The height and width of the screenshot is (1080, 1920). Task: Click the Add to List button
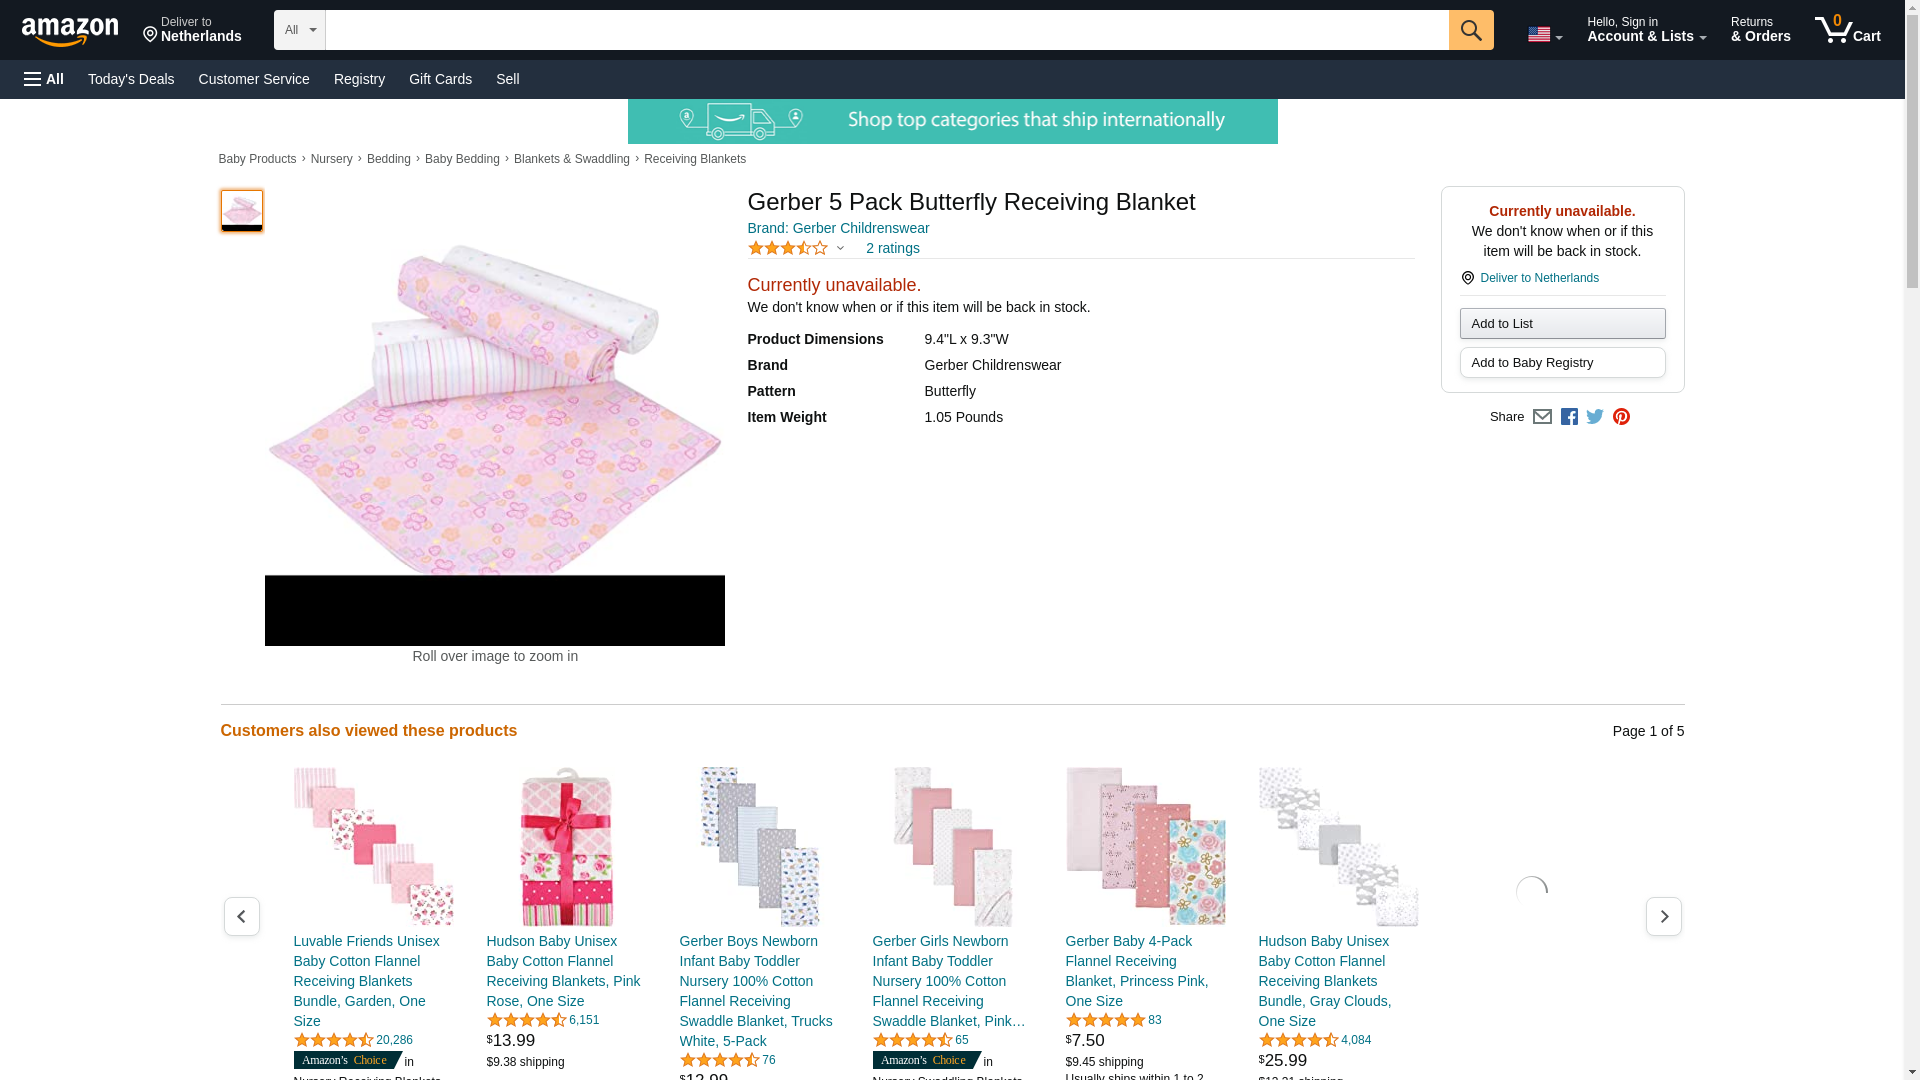click(x=1562, y=323)
